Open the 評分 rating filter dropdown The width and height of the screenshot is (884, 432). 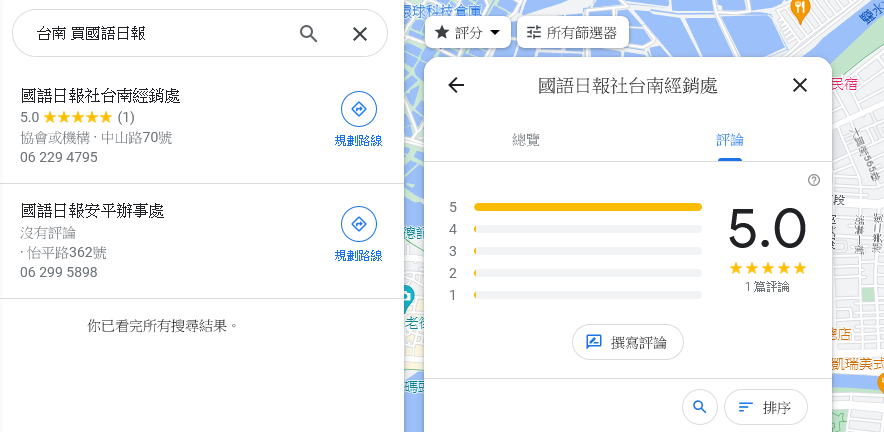pyautogui.click(x=468, y=32)
